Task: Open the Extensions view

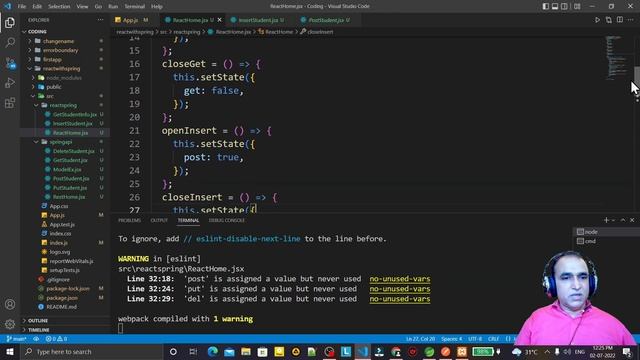Action: click(x=10, y=102)
